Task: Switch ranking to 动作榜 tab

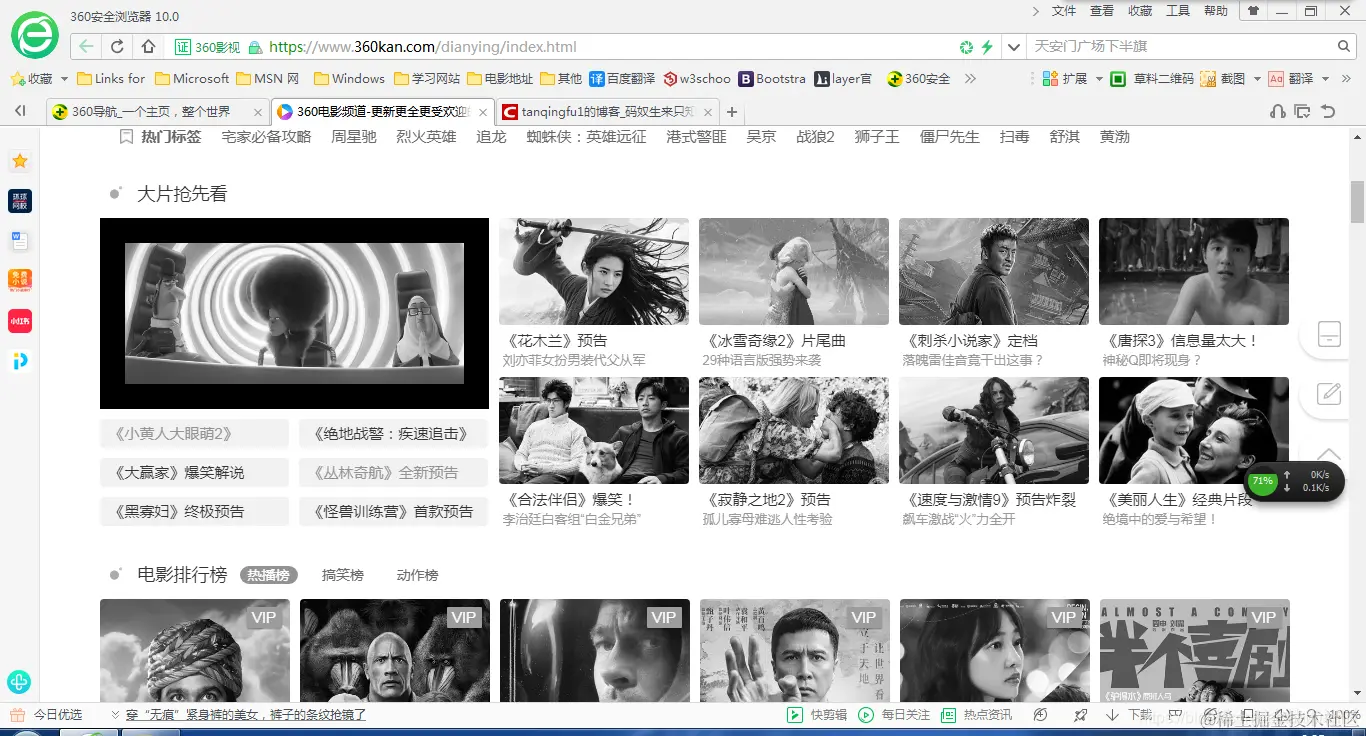Action: (417, 575)
